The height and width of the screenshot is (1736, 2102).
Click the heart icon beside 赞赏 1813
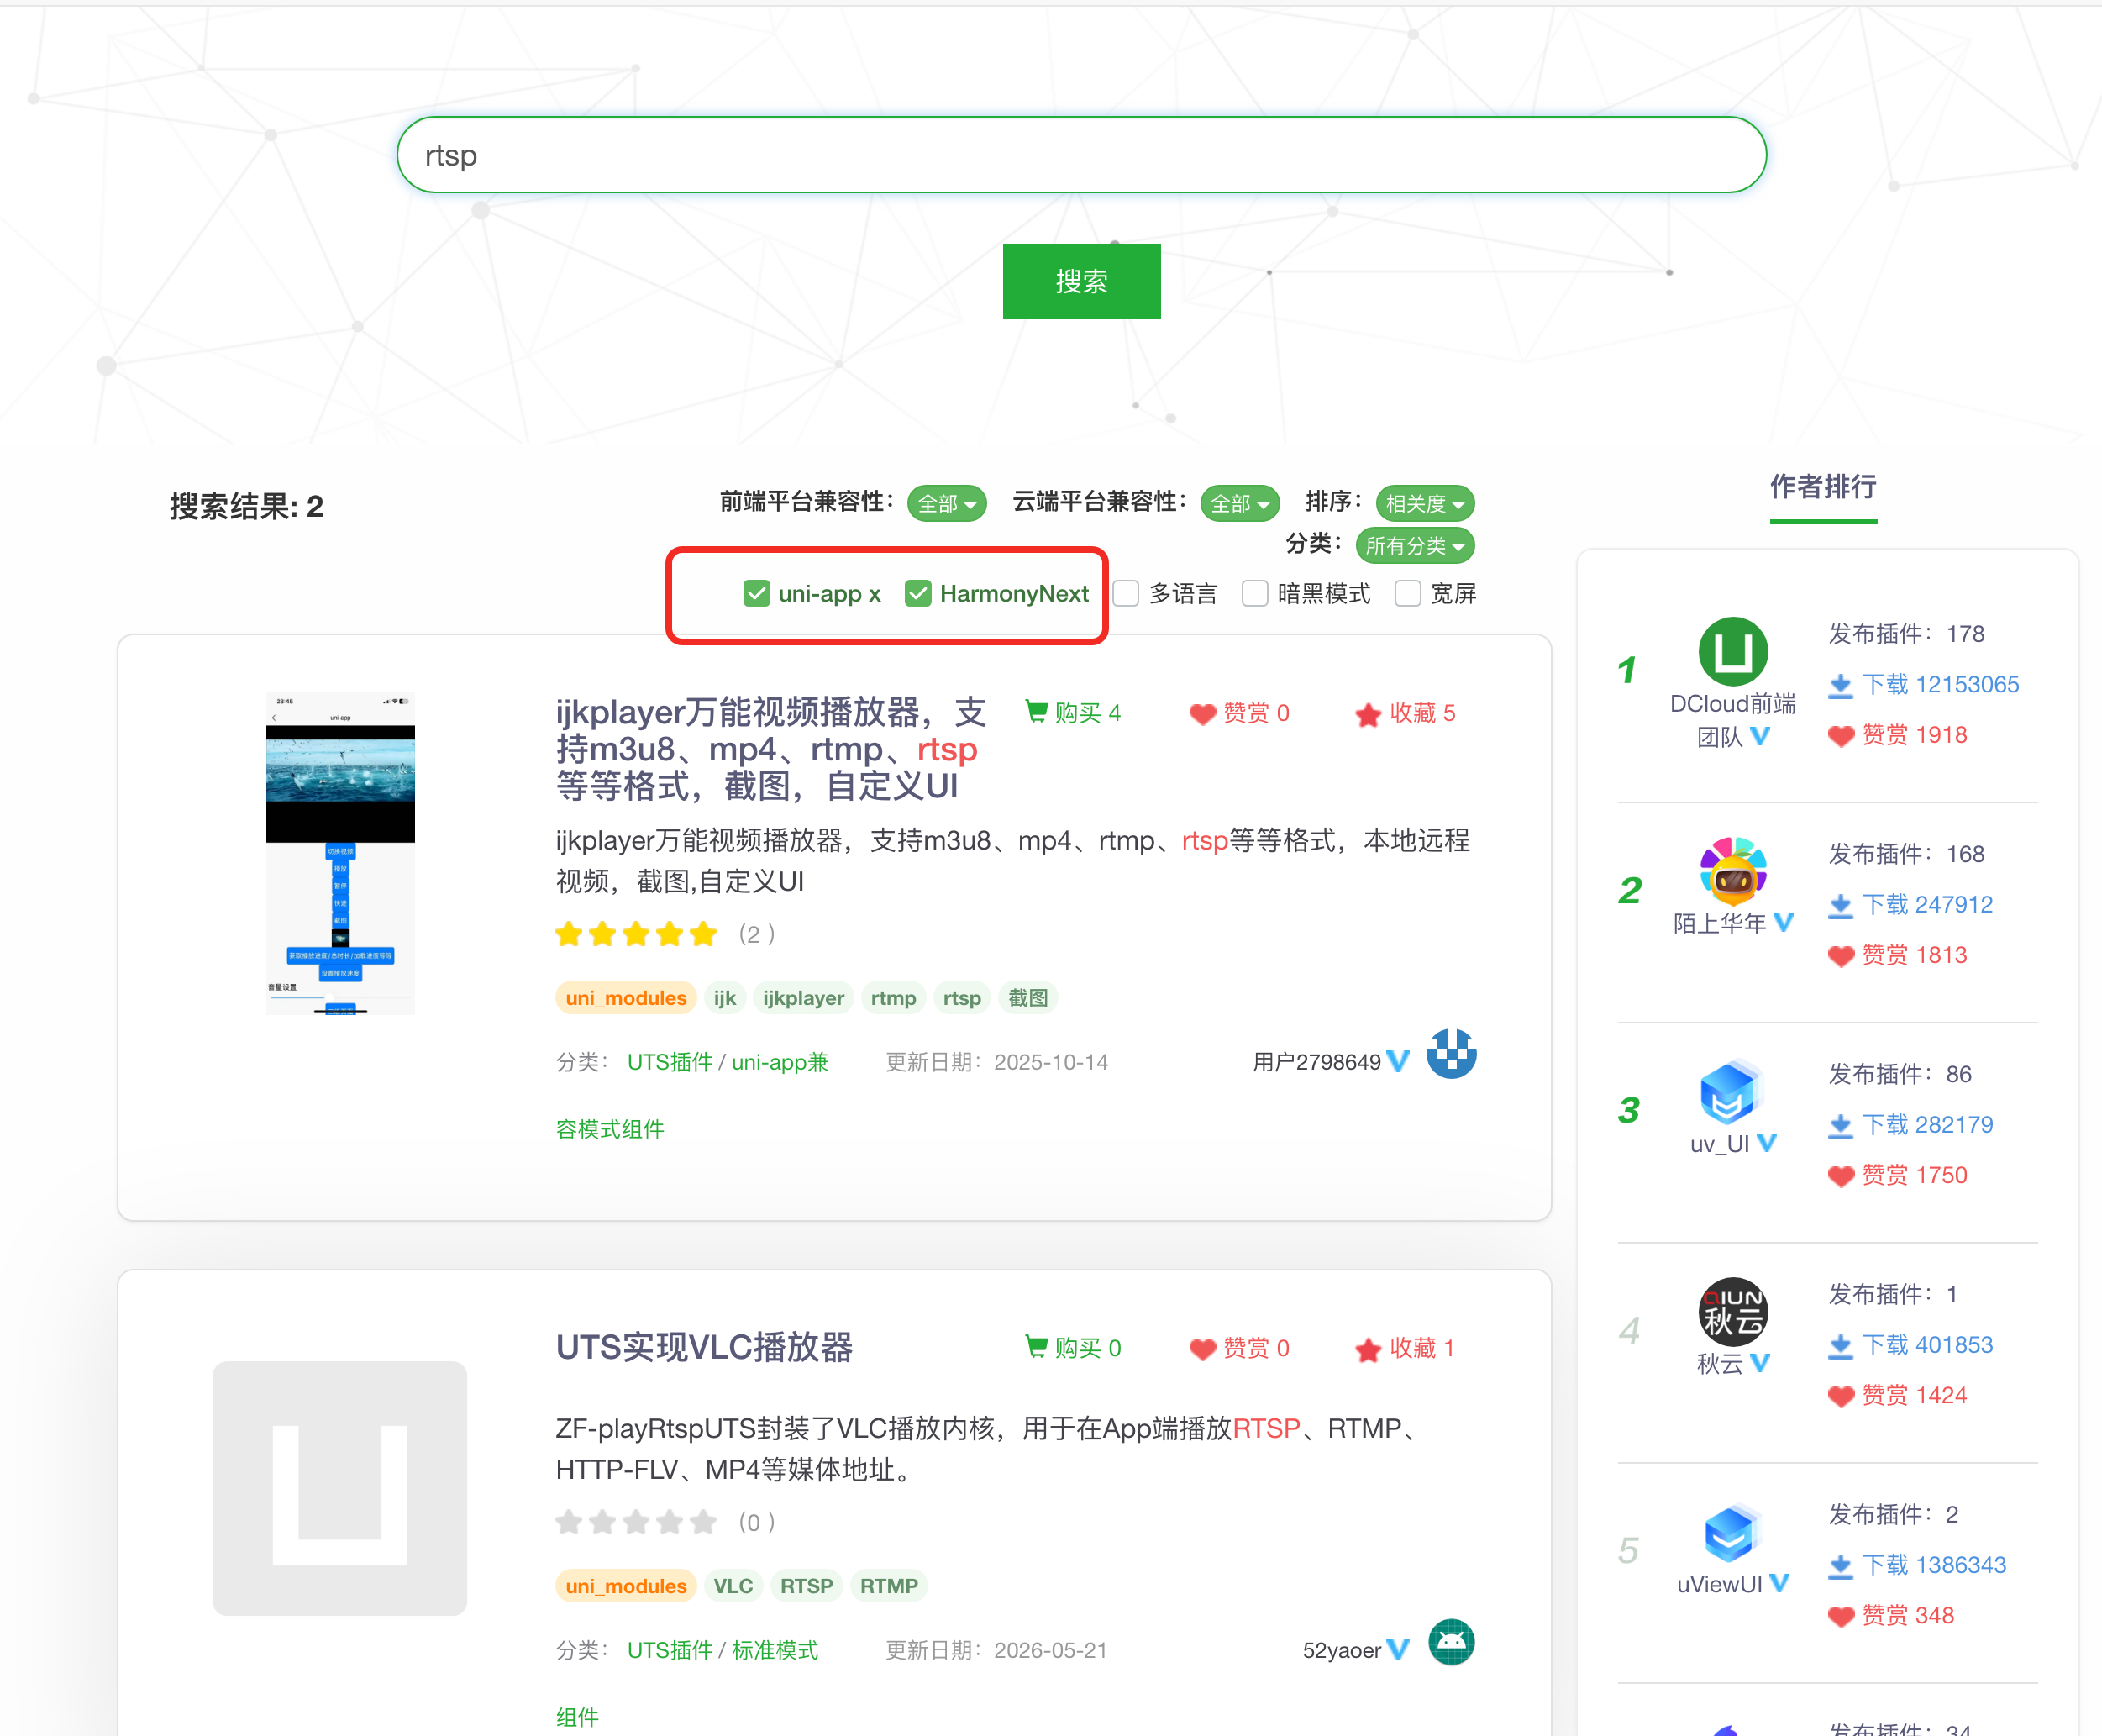tap(1840, 956)
